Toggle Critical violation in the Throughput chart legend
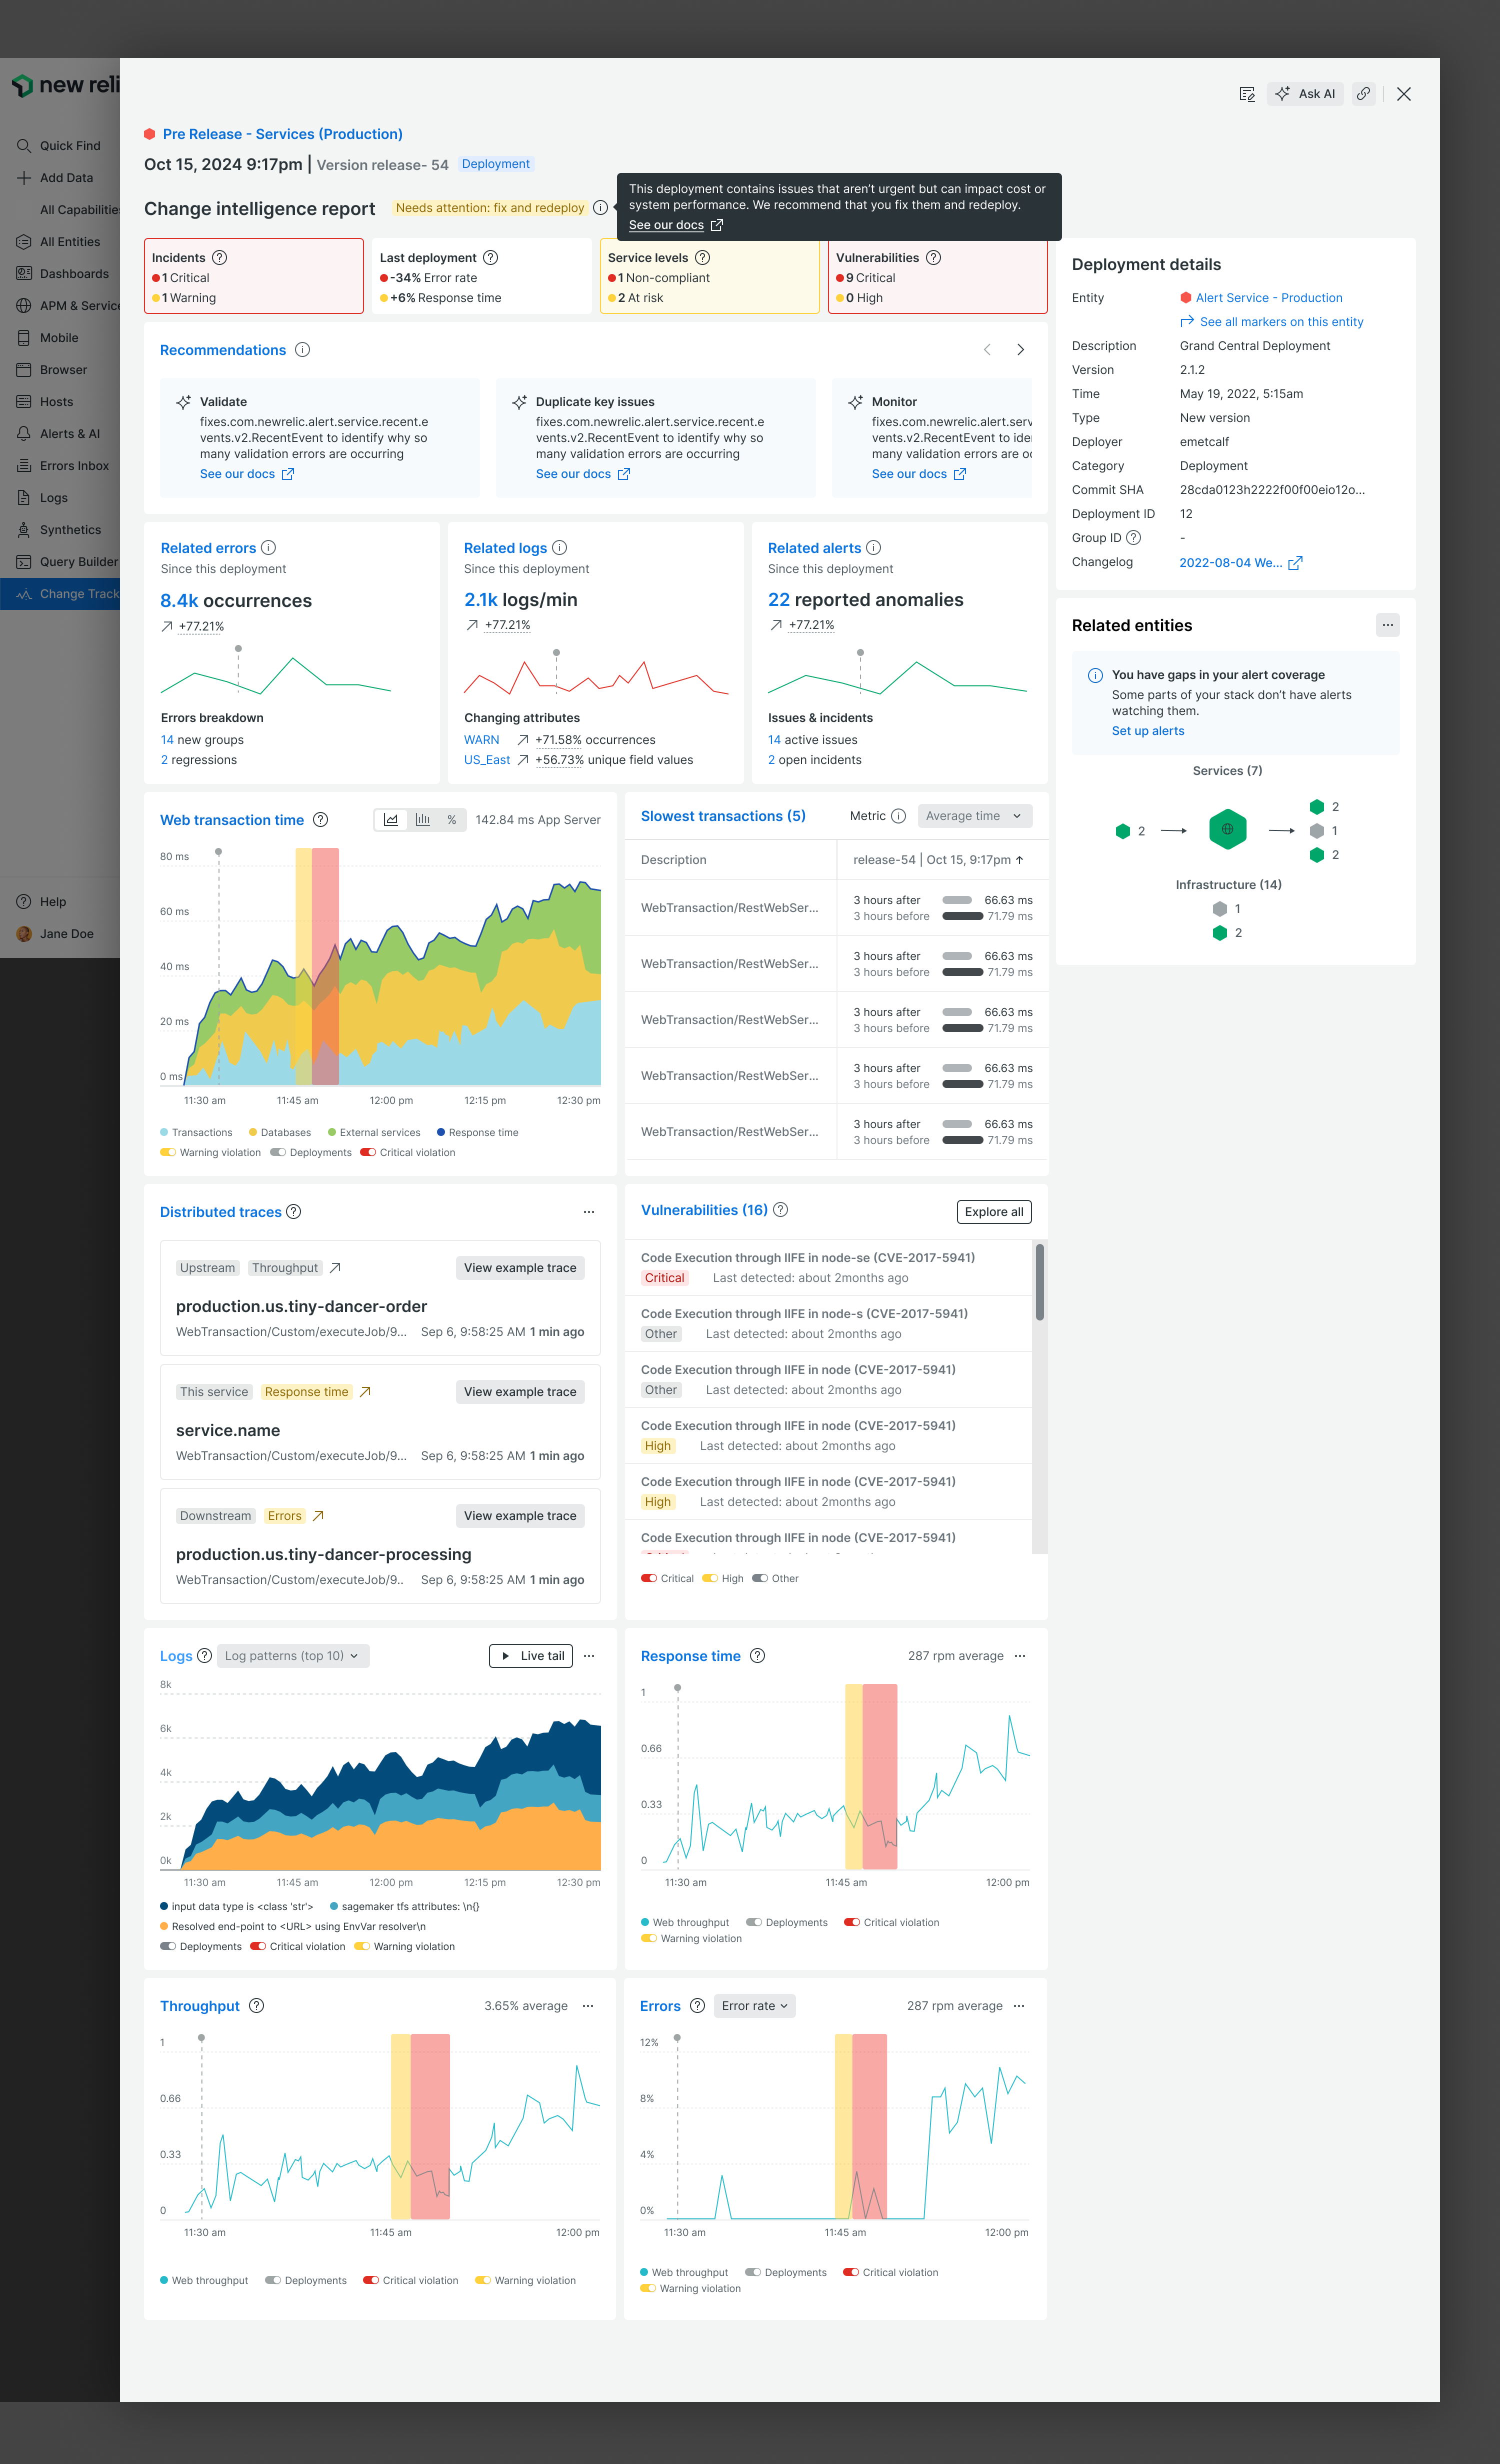The image size is (1500, 2464). pyautogui.click(x=371, y=2281)
